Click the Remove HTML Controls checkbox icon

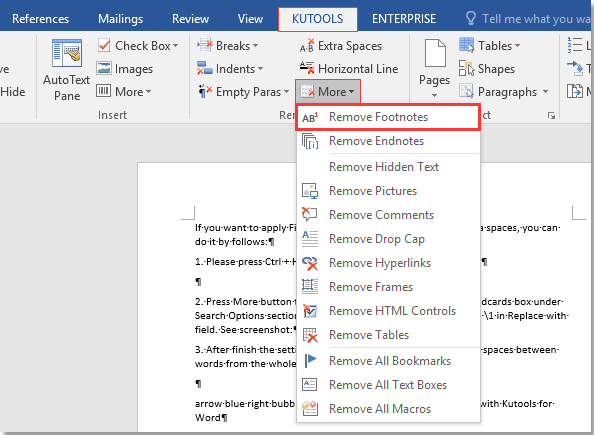click(310, 311)
